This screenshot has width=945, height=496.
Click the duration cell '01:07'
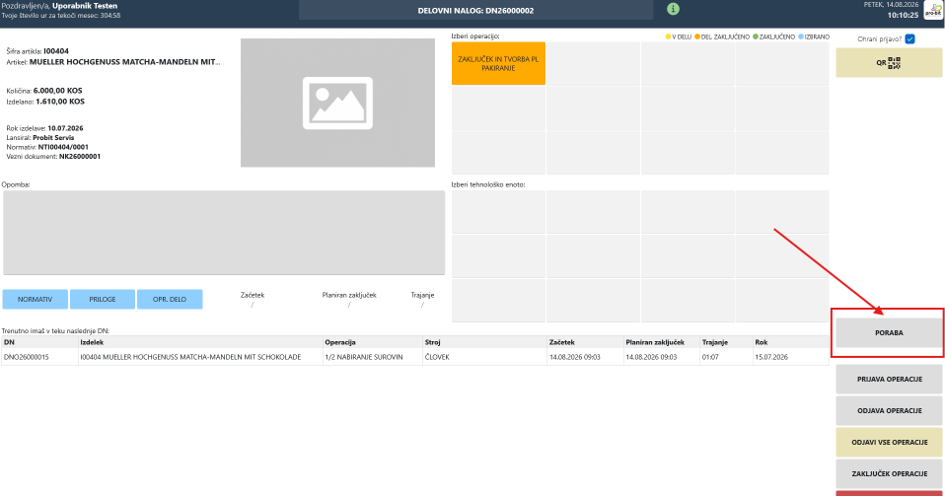pos(726,357)
